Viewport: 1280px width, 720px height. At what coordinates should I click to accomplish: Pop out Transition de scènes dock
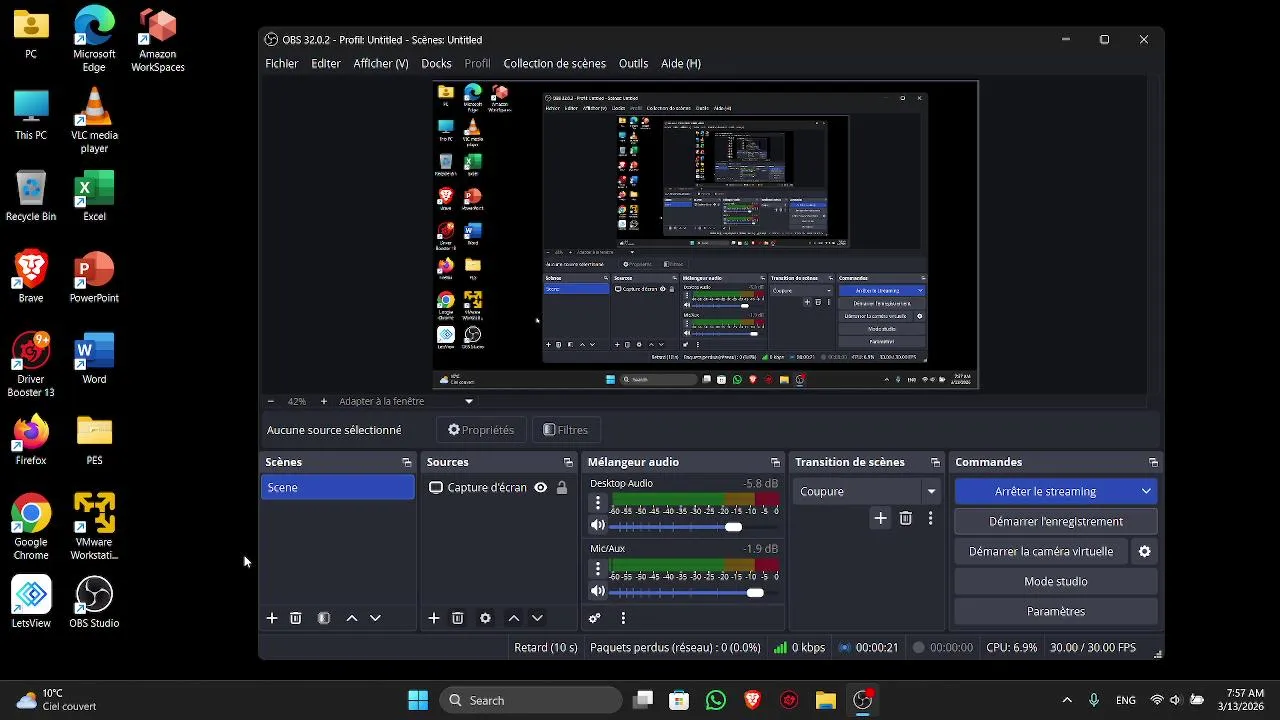tap(936, 462)
